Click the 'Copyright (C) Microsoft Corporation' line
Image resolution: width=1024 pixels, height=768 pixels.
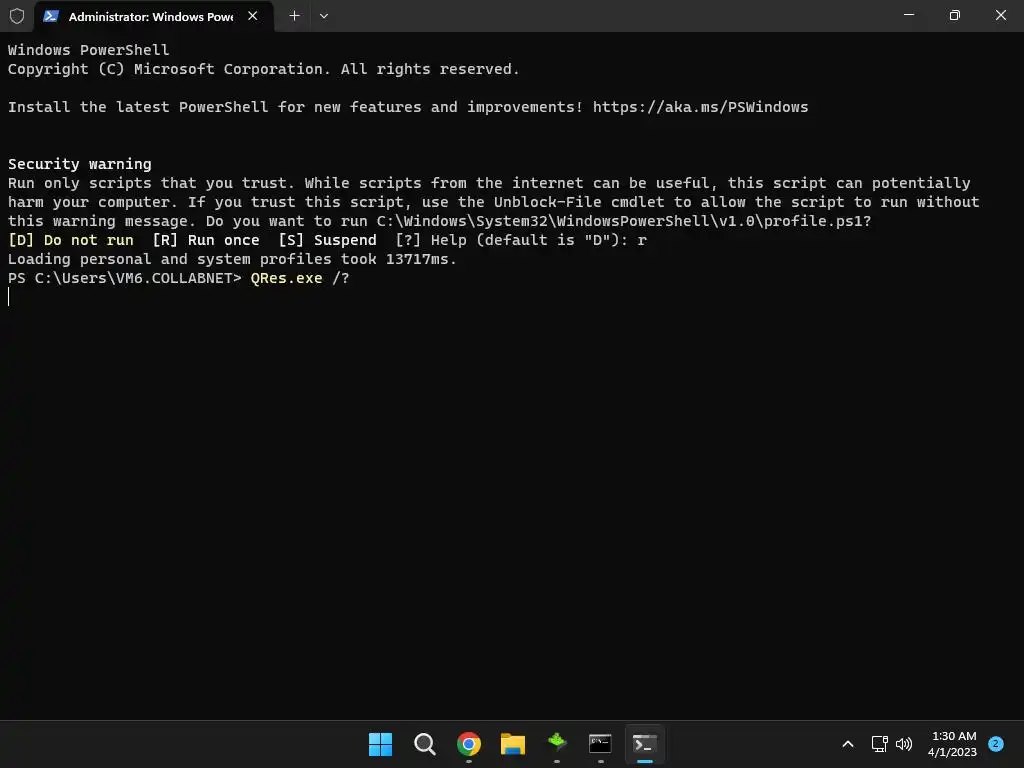click(264, 69)
